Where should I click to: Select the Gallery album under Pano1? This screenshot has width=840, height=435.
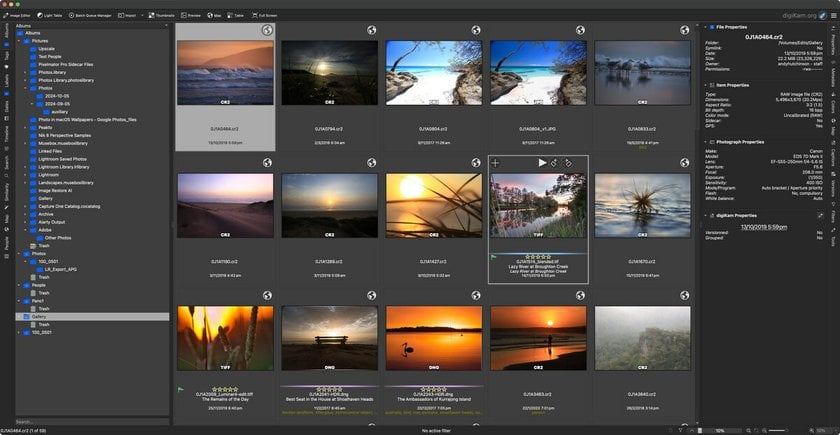[92, 317]
